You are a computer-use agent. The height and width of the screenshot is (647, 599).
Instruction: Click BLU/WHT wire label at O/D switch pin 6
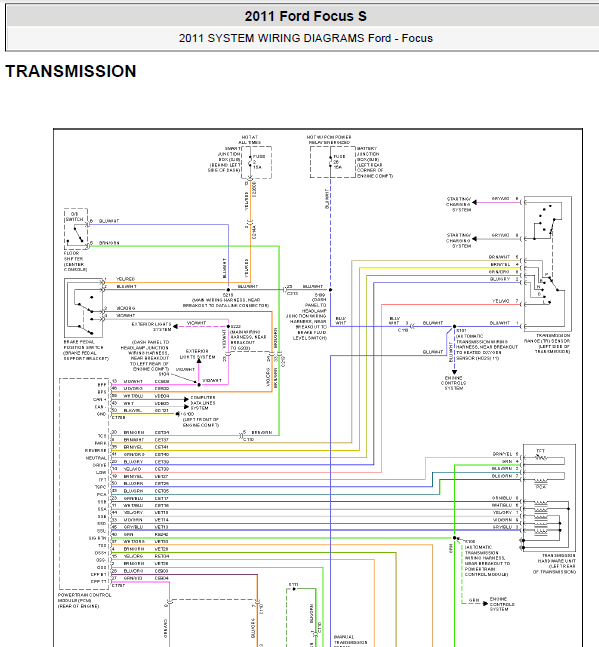coord(109,221)
